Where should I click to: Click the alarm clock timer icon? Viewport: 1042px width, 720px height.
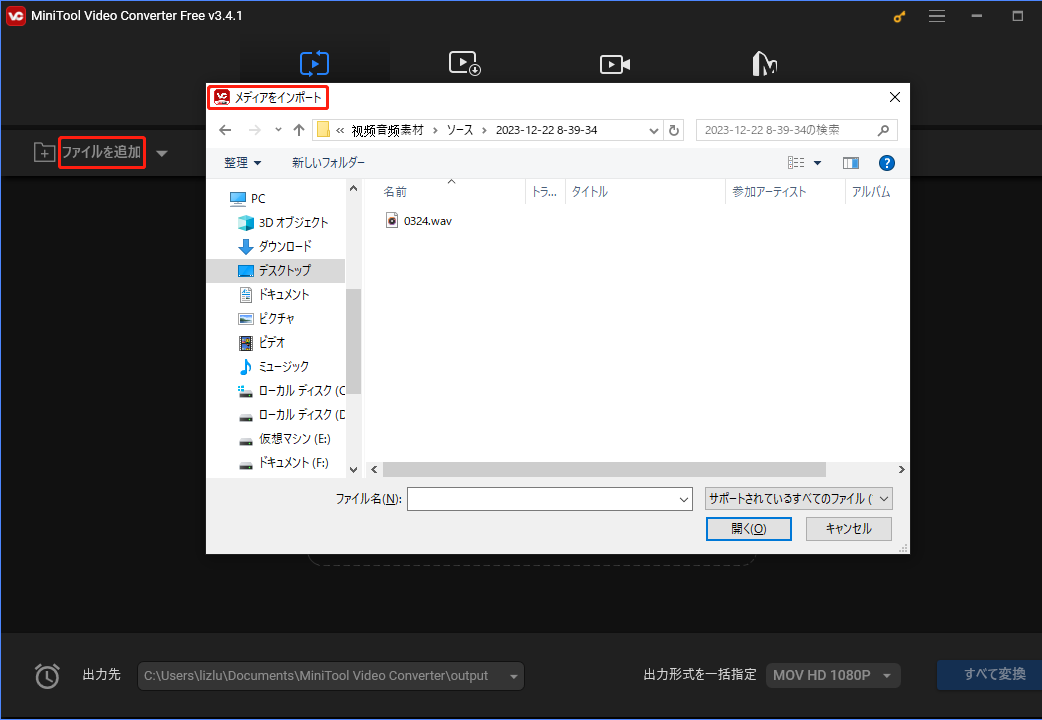click(47, 675)
